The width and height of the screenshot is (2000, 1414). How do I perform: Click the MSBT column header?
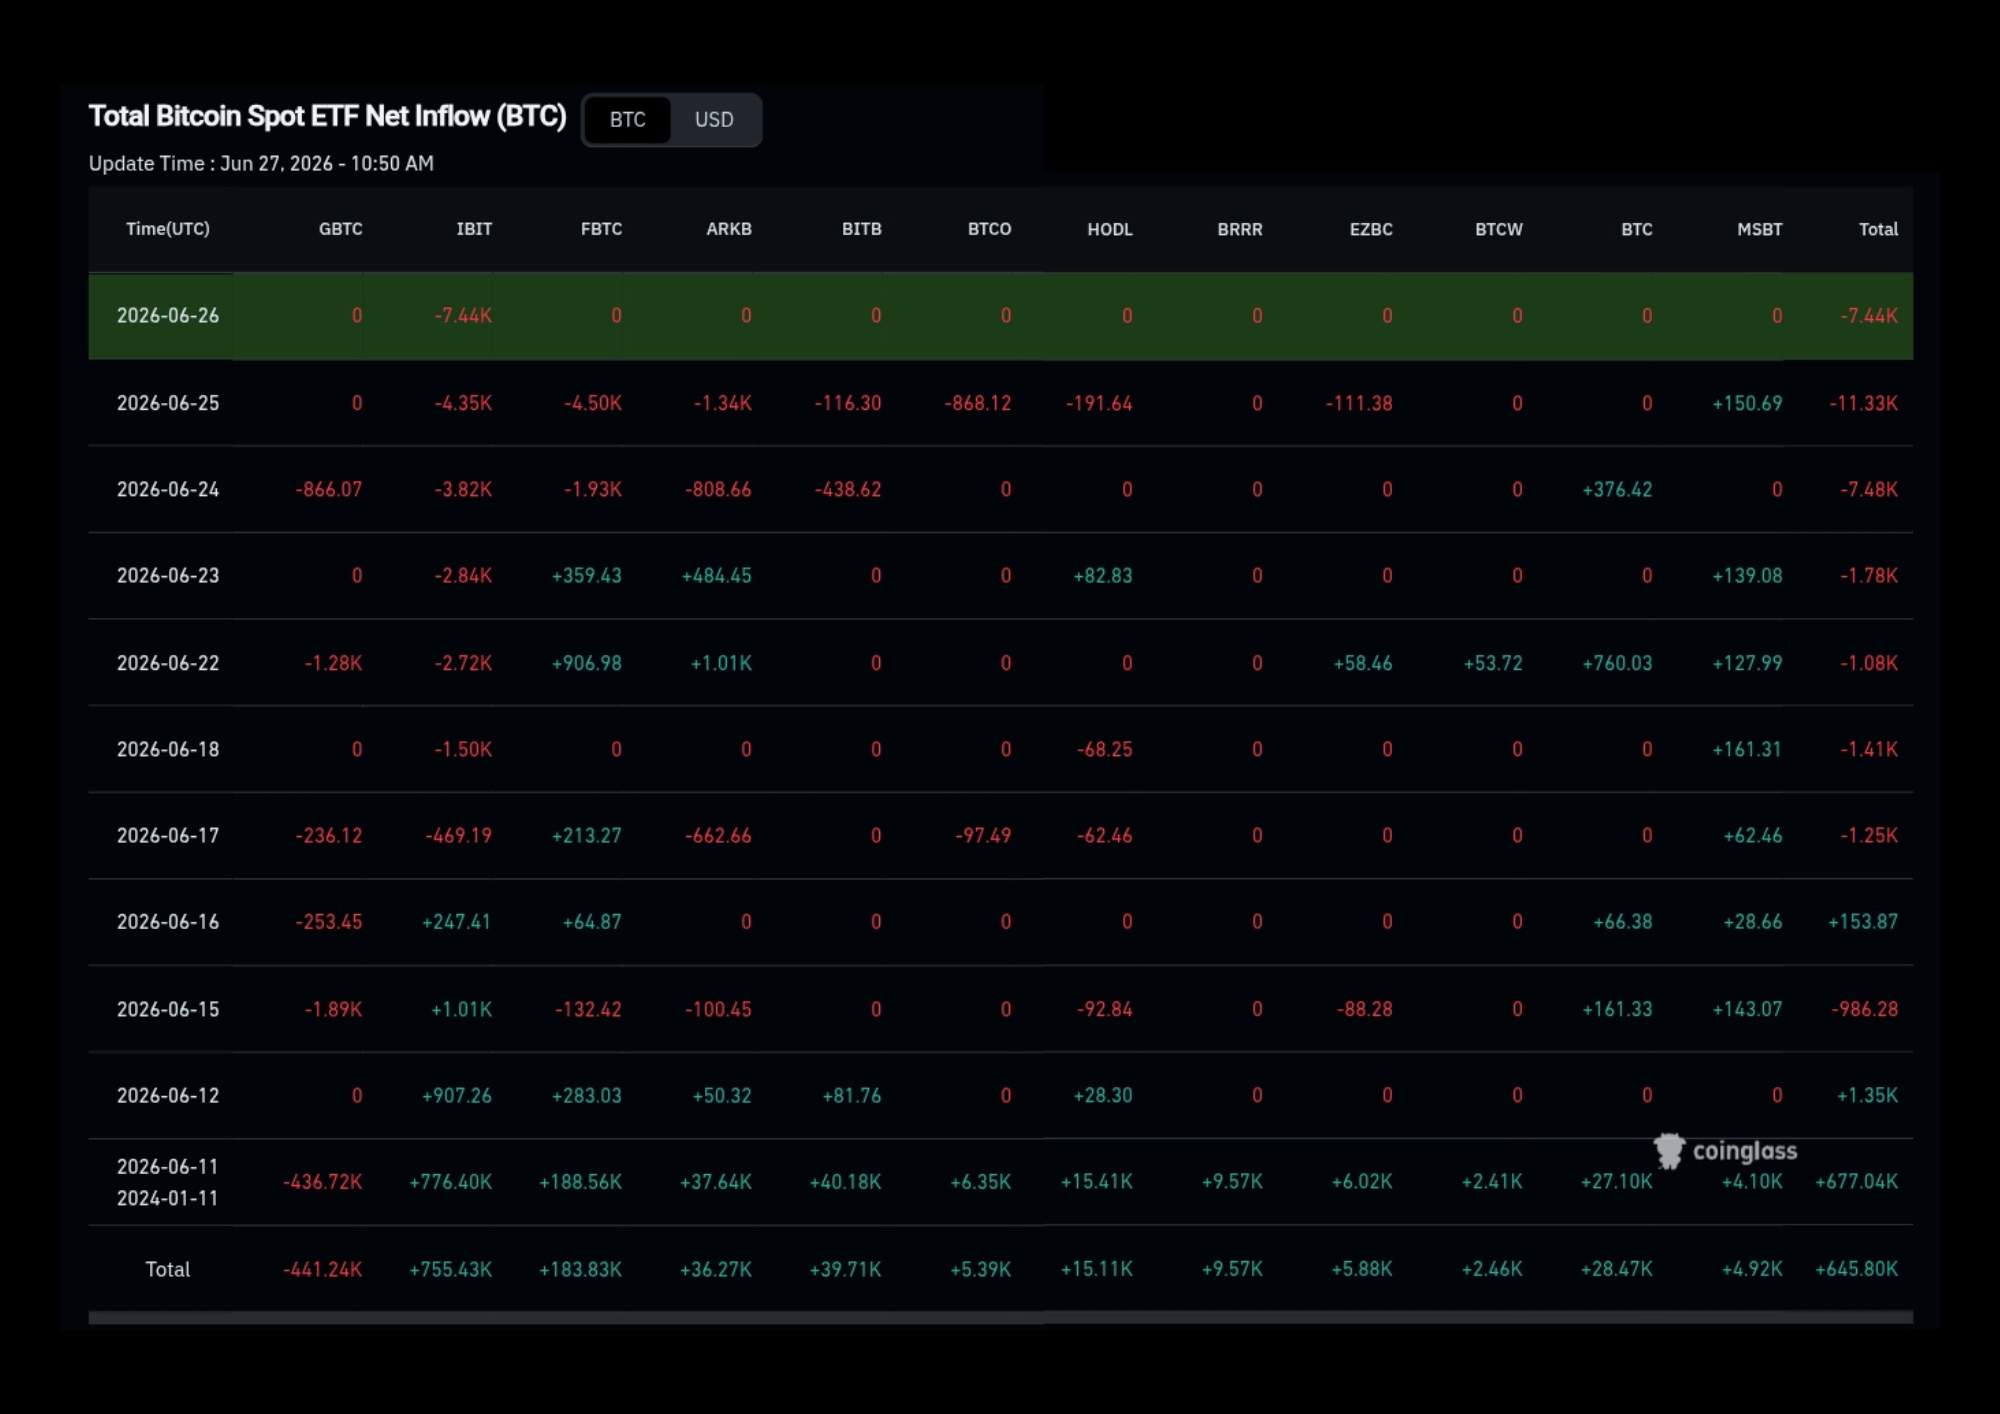click(1759, 229)
